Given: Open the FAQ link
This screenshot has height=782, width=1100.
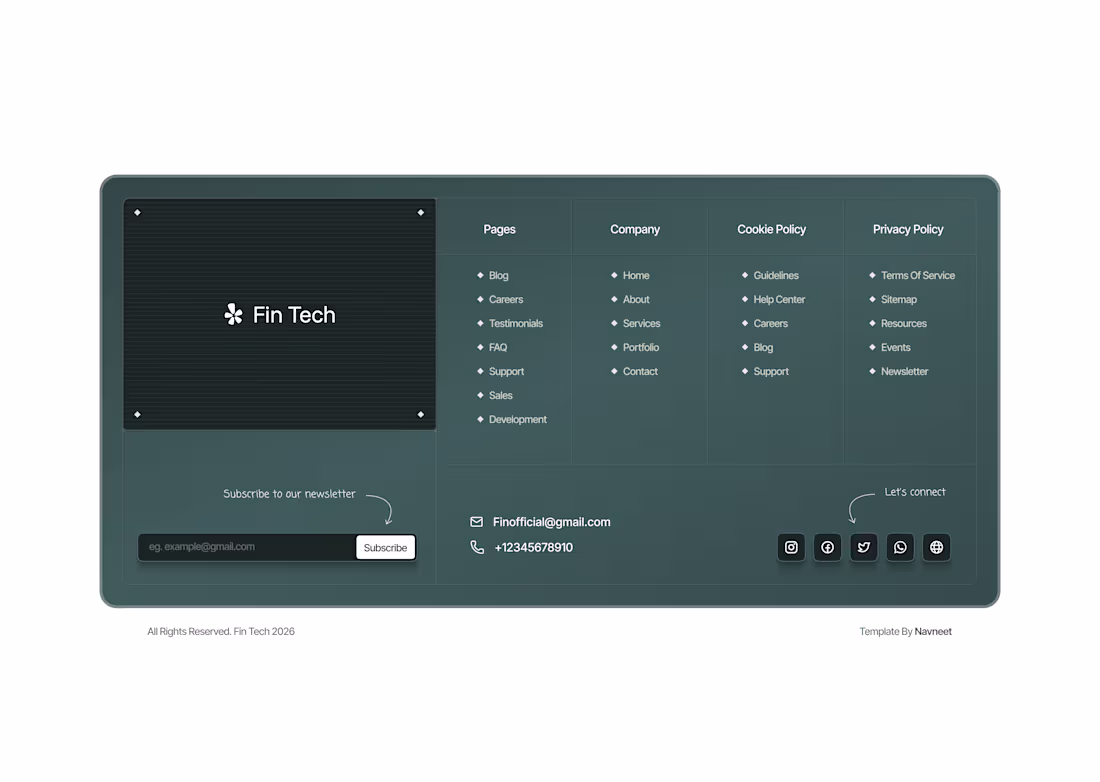Looking at the screenshot, I should tap(497, 347).
